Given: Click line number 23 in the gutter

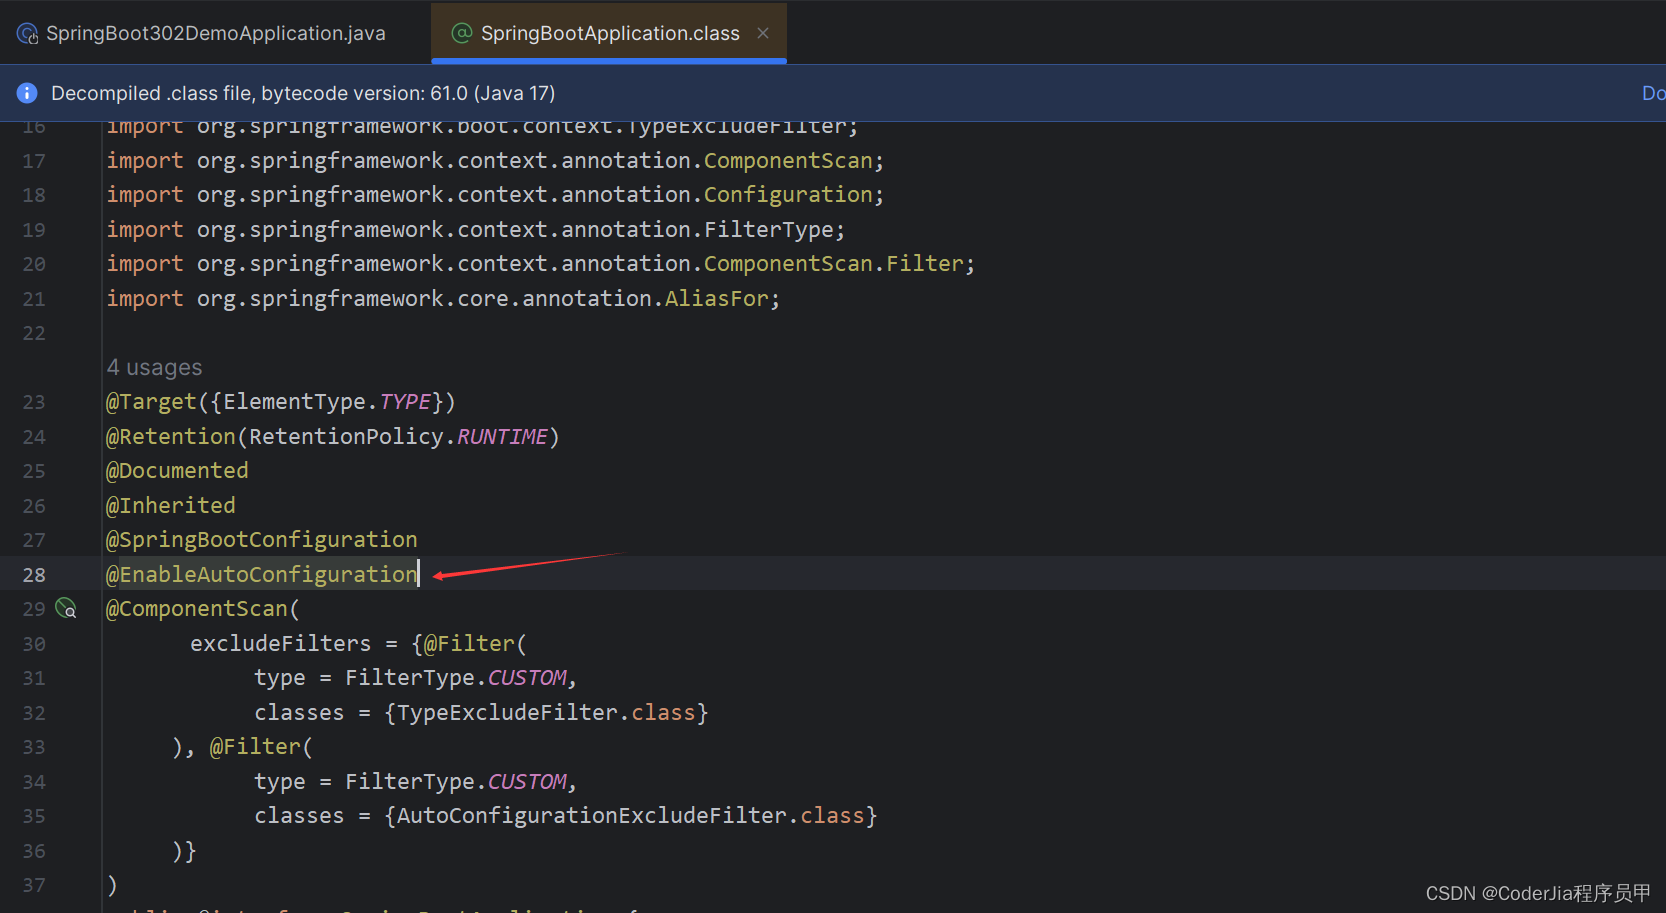Looking at the screenshot, I should click(34, 402).
